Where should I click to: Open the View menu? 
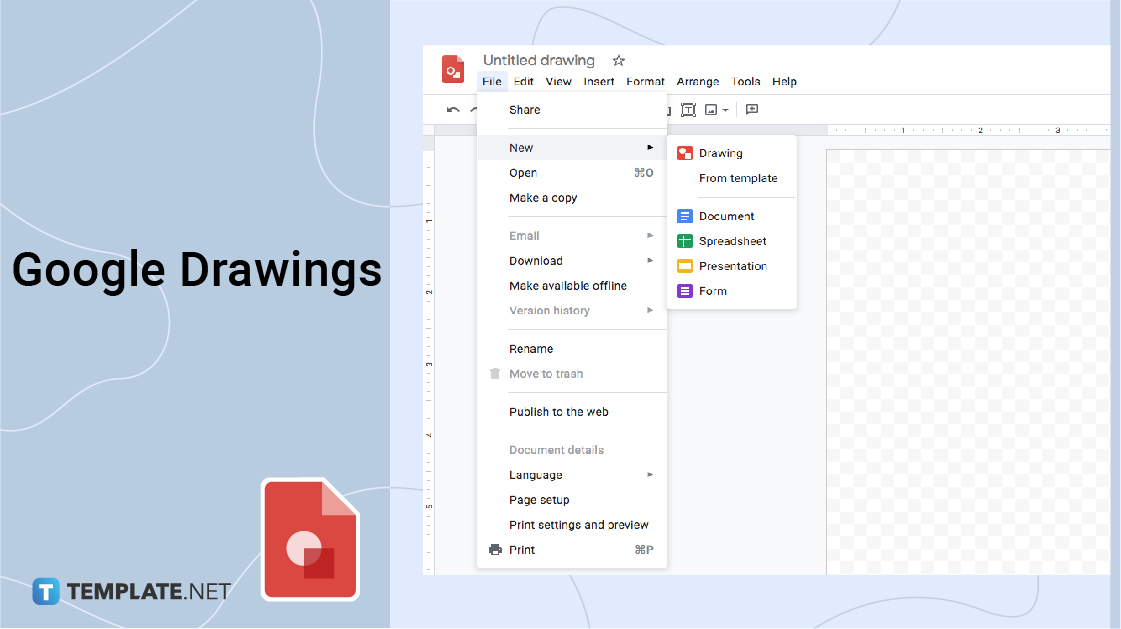pos(558,81)
